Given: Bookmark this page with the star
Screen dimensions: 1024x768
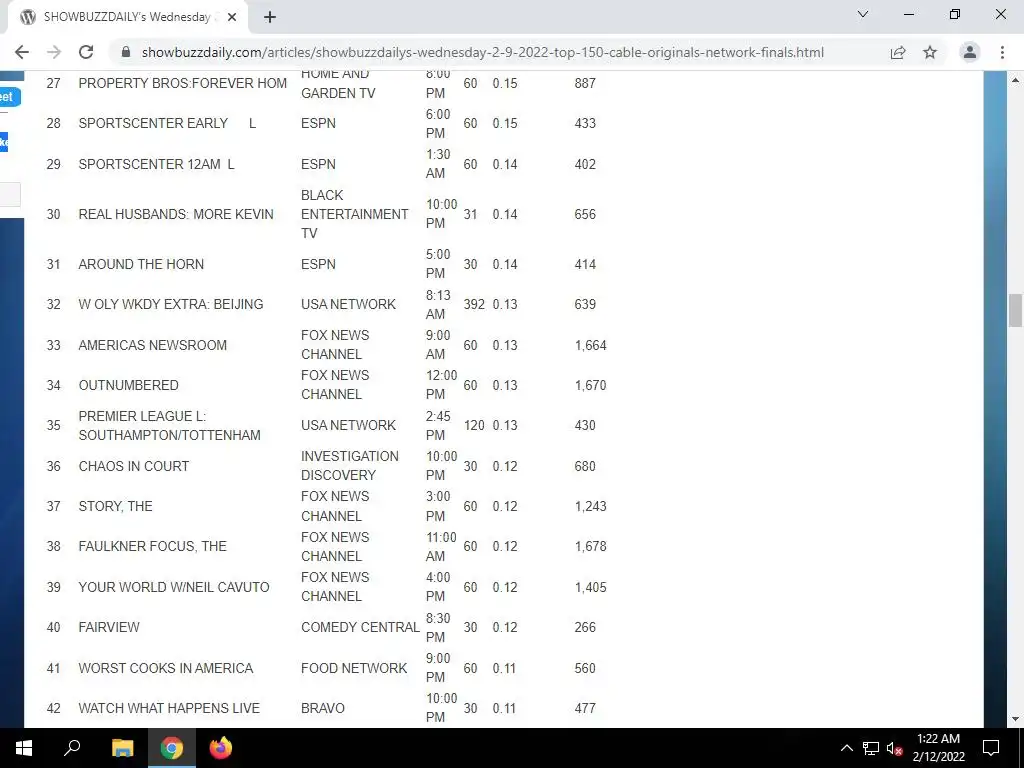Looking at the screenshot, I should 930,52.
